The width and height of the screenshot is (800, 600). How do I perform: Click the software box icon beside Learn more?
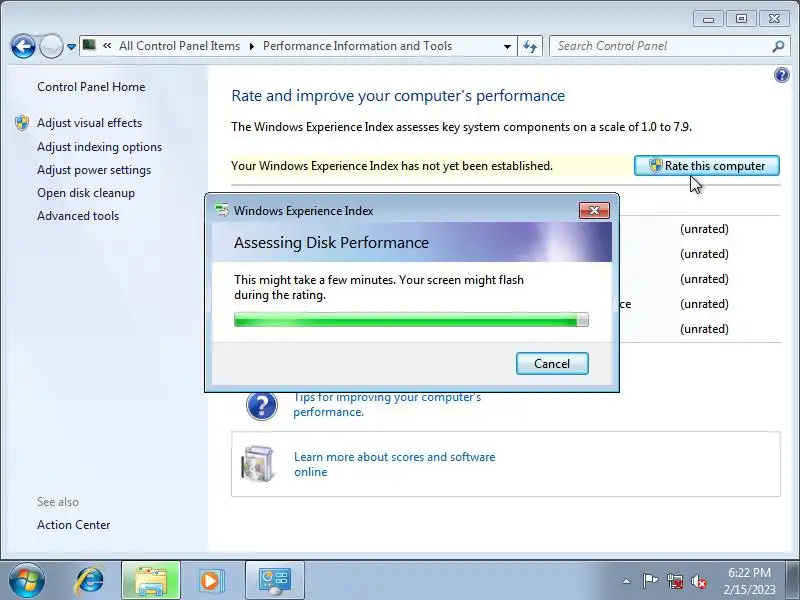coord(258,464)
